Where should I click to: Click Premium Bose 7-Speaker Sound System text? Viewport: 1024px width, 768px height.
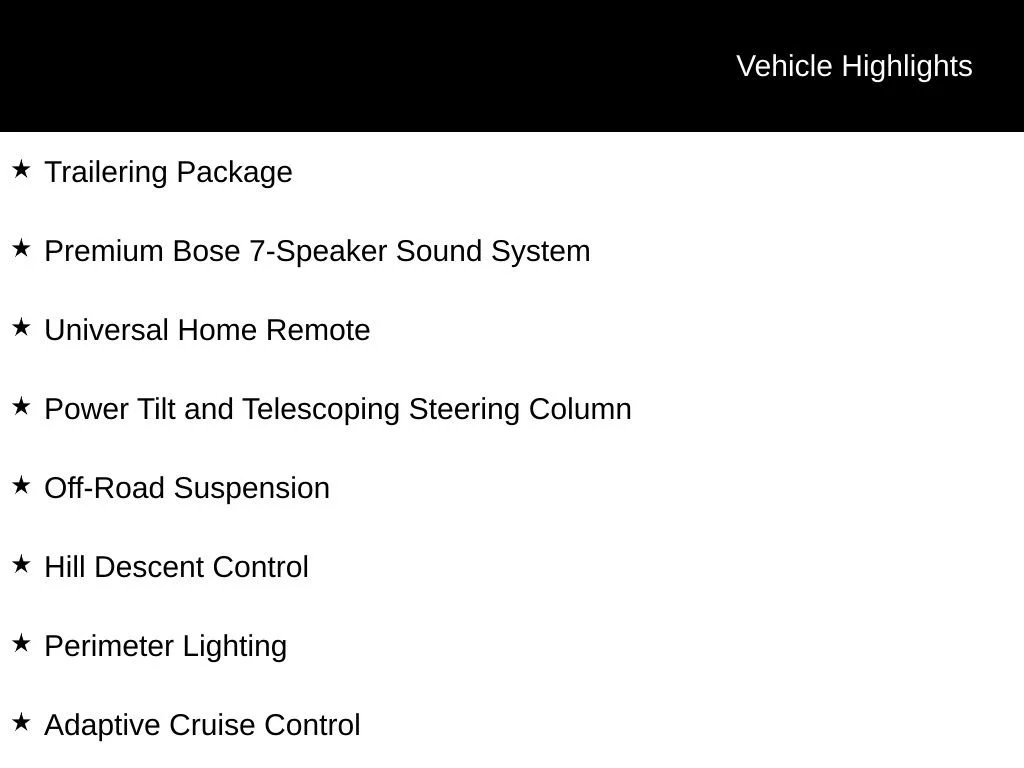(x=317, y=252)
